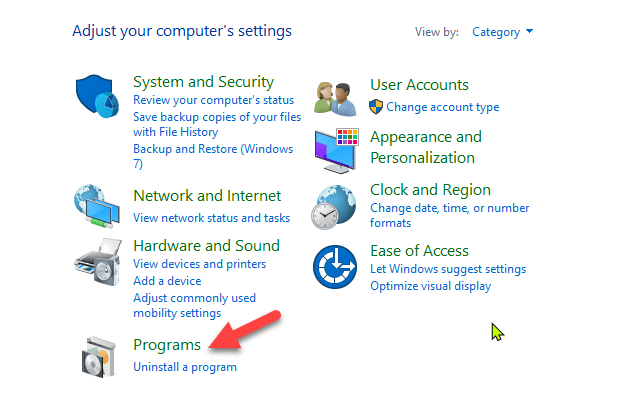Click Uninstall a program link
The image size is (618, 417).
click(x=185, y=367)
